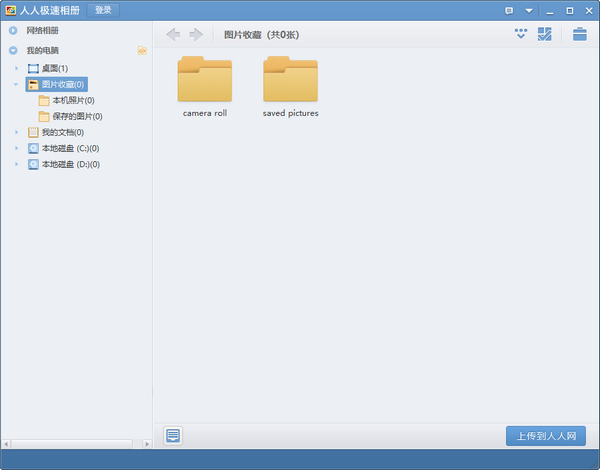Viewport: 600px width, 470px height.
Task: Click the 上传到人人网 upload button
Action: pyautogui.click(x=545, y=436)
